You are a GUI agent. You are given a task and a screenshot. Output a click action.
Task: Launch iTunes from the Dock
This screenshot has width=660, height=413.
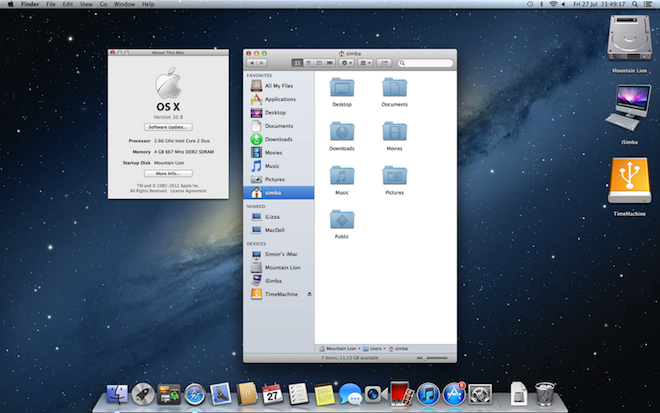(x=429, y=395)
